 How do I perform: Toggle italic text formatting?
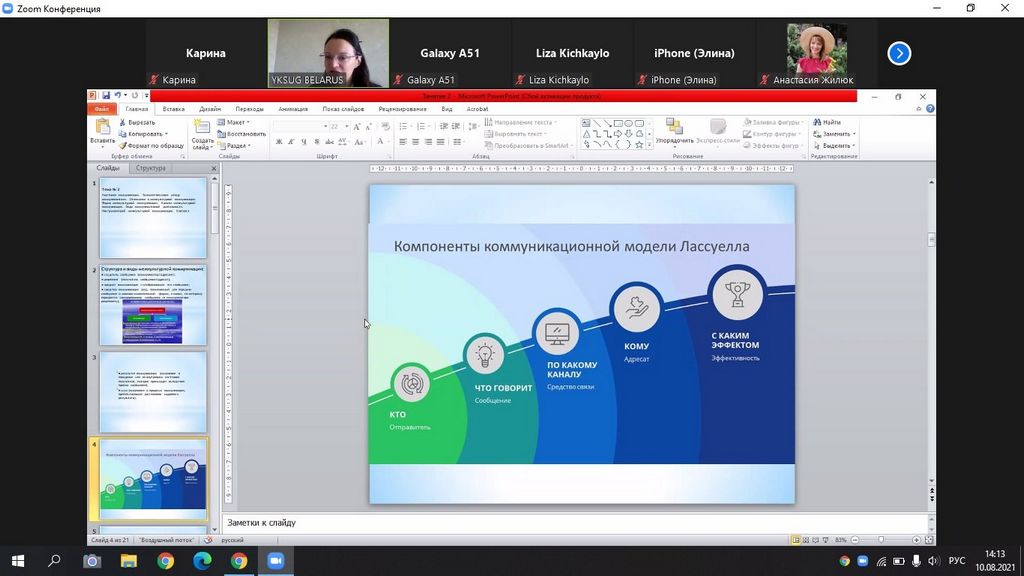pos(292,142)
